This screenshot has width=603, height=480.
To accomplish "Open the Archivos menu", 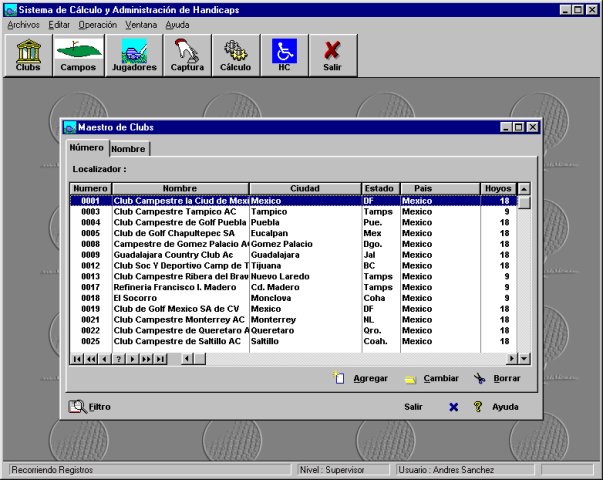I will [x=23, y=23].
